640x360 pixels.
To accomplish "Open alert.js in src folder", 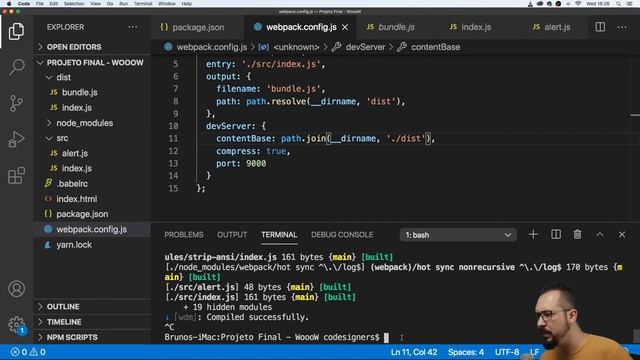I will pos(92,153).
